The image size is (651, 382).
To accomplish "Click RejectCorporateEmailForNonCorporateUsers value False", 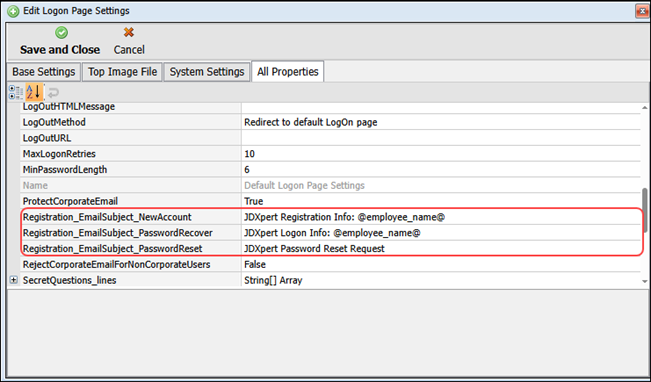I will [255, 264].
